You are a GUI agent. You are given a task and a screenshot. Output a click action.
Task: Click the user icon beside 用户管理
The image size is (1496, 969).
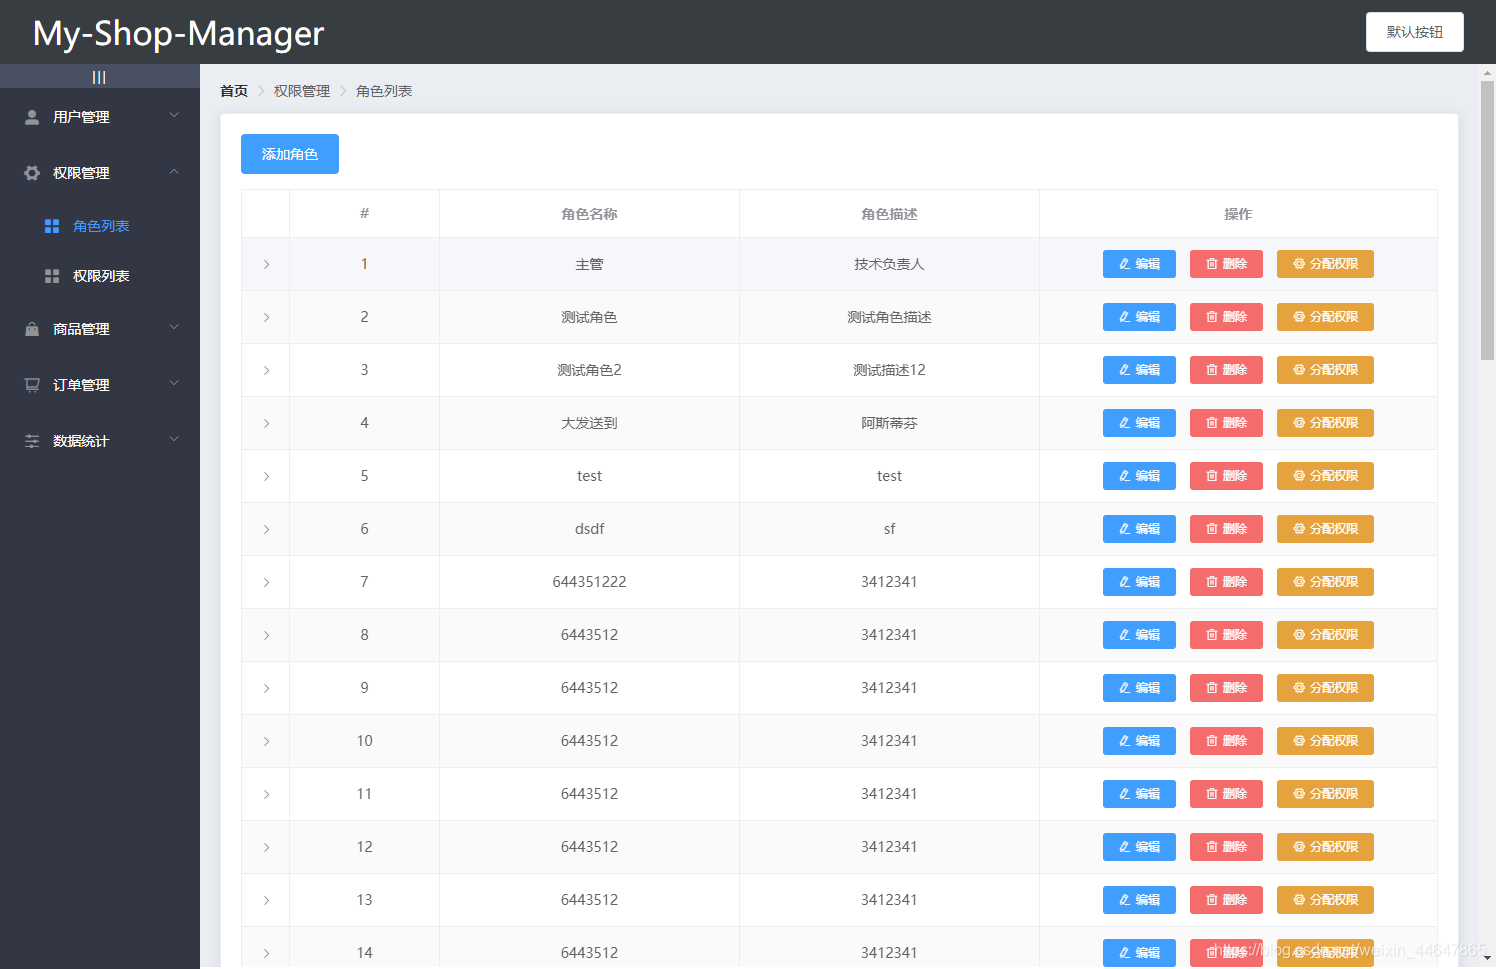pos(32,117)
